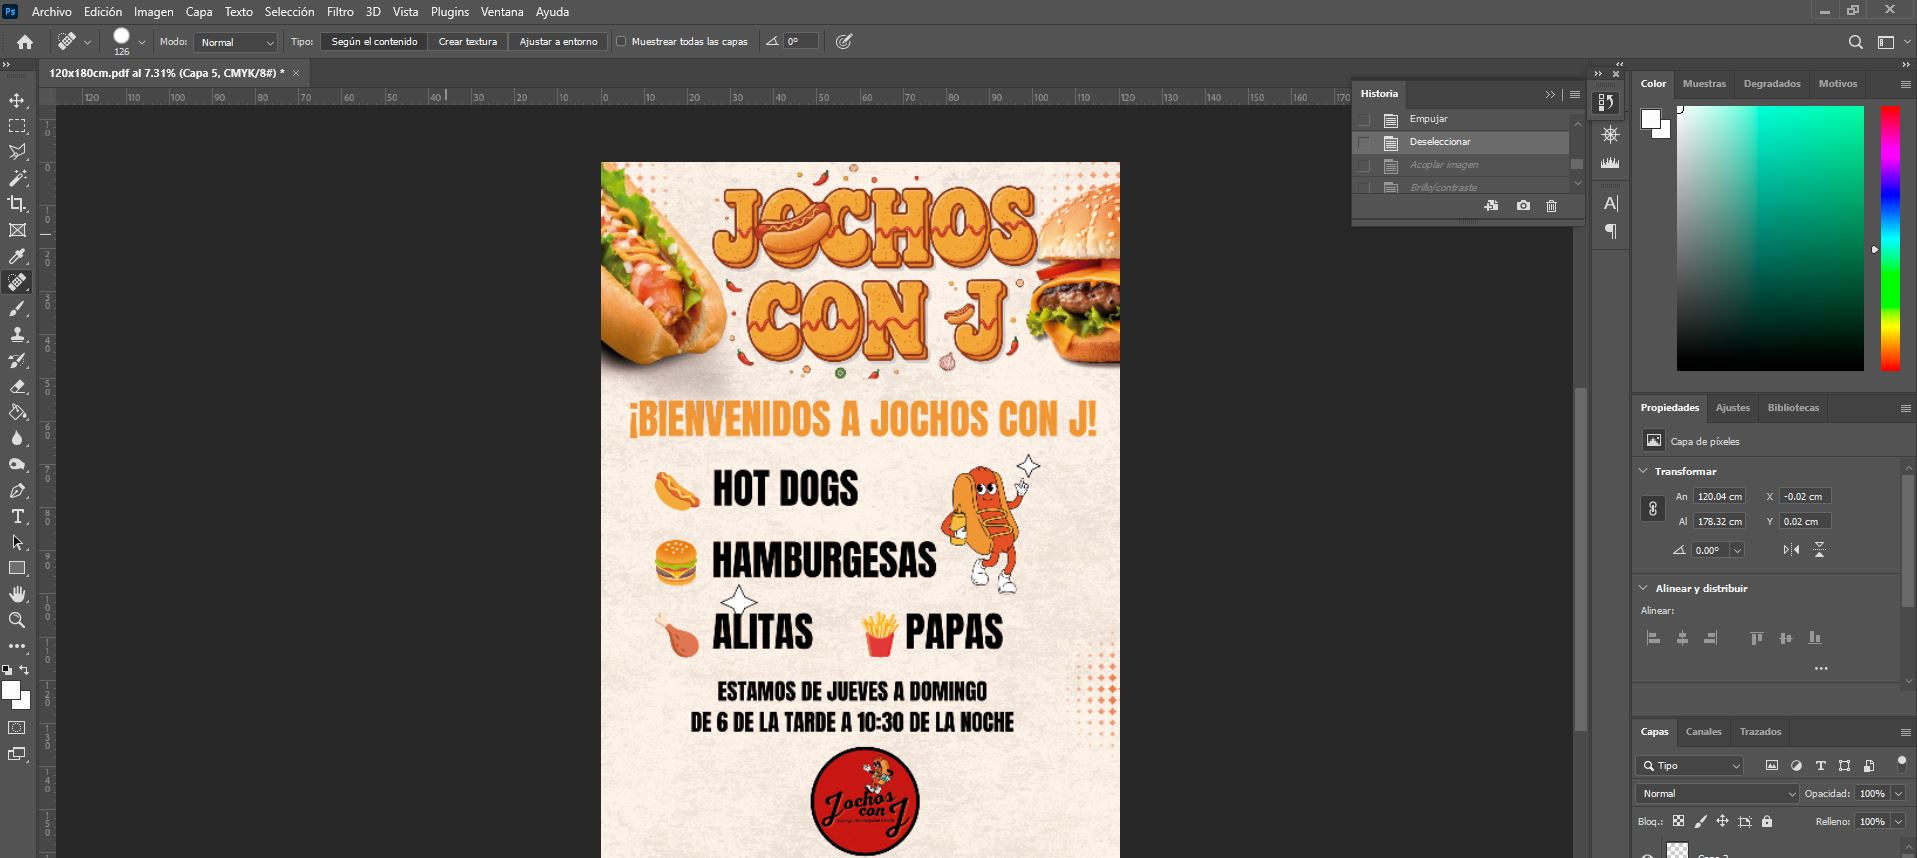Open the Tipo layer filter dropdown
This screenshot has width=1917, height=858.
(x=1690, y=765)
